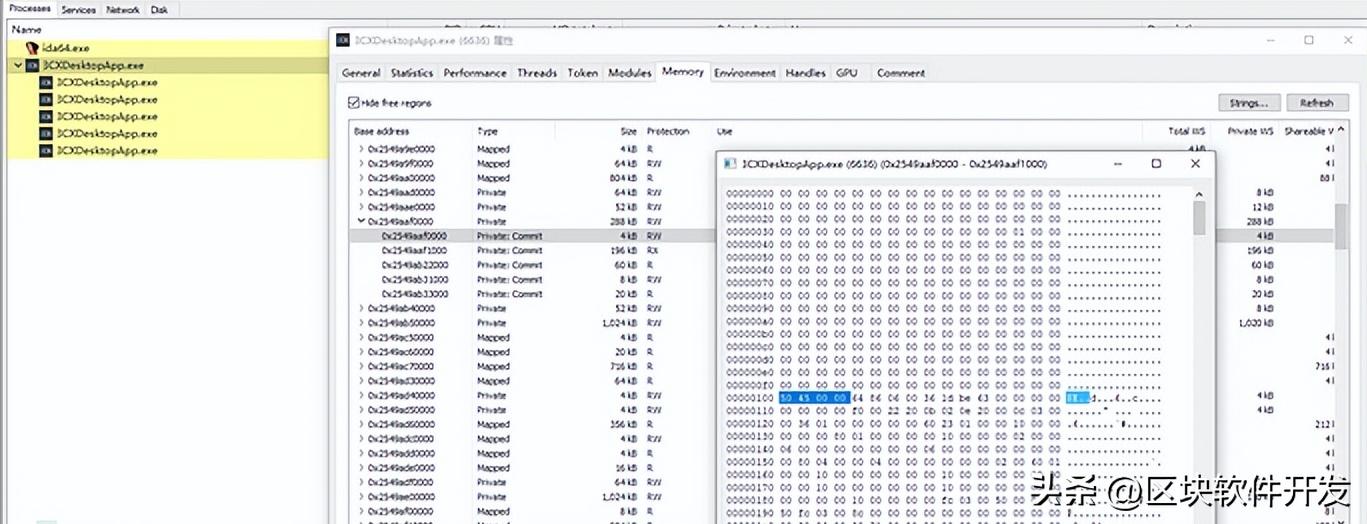
Task: Select the first child ICXDesktopApp.exe icon
Action: click(46, 82)
